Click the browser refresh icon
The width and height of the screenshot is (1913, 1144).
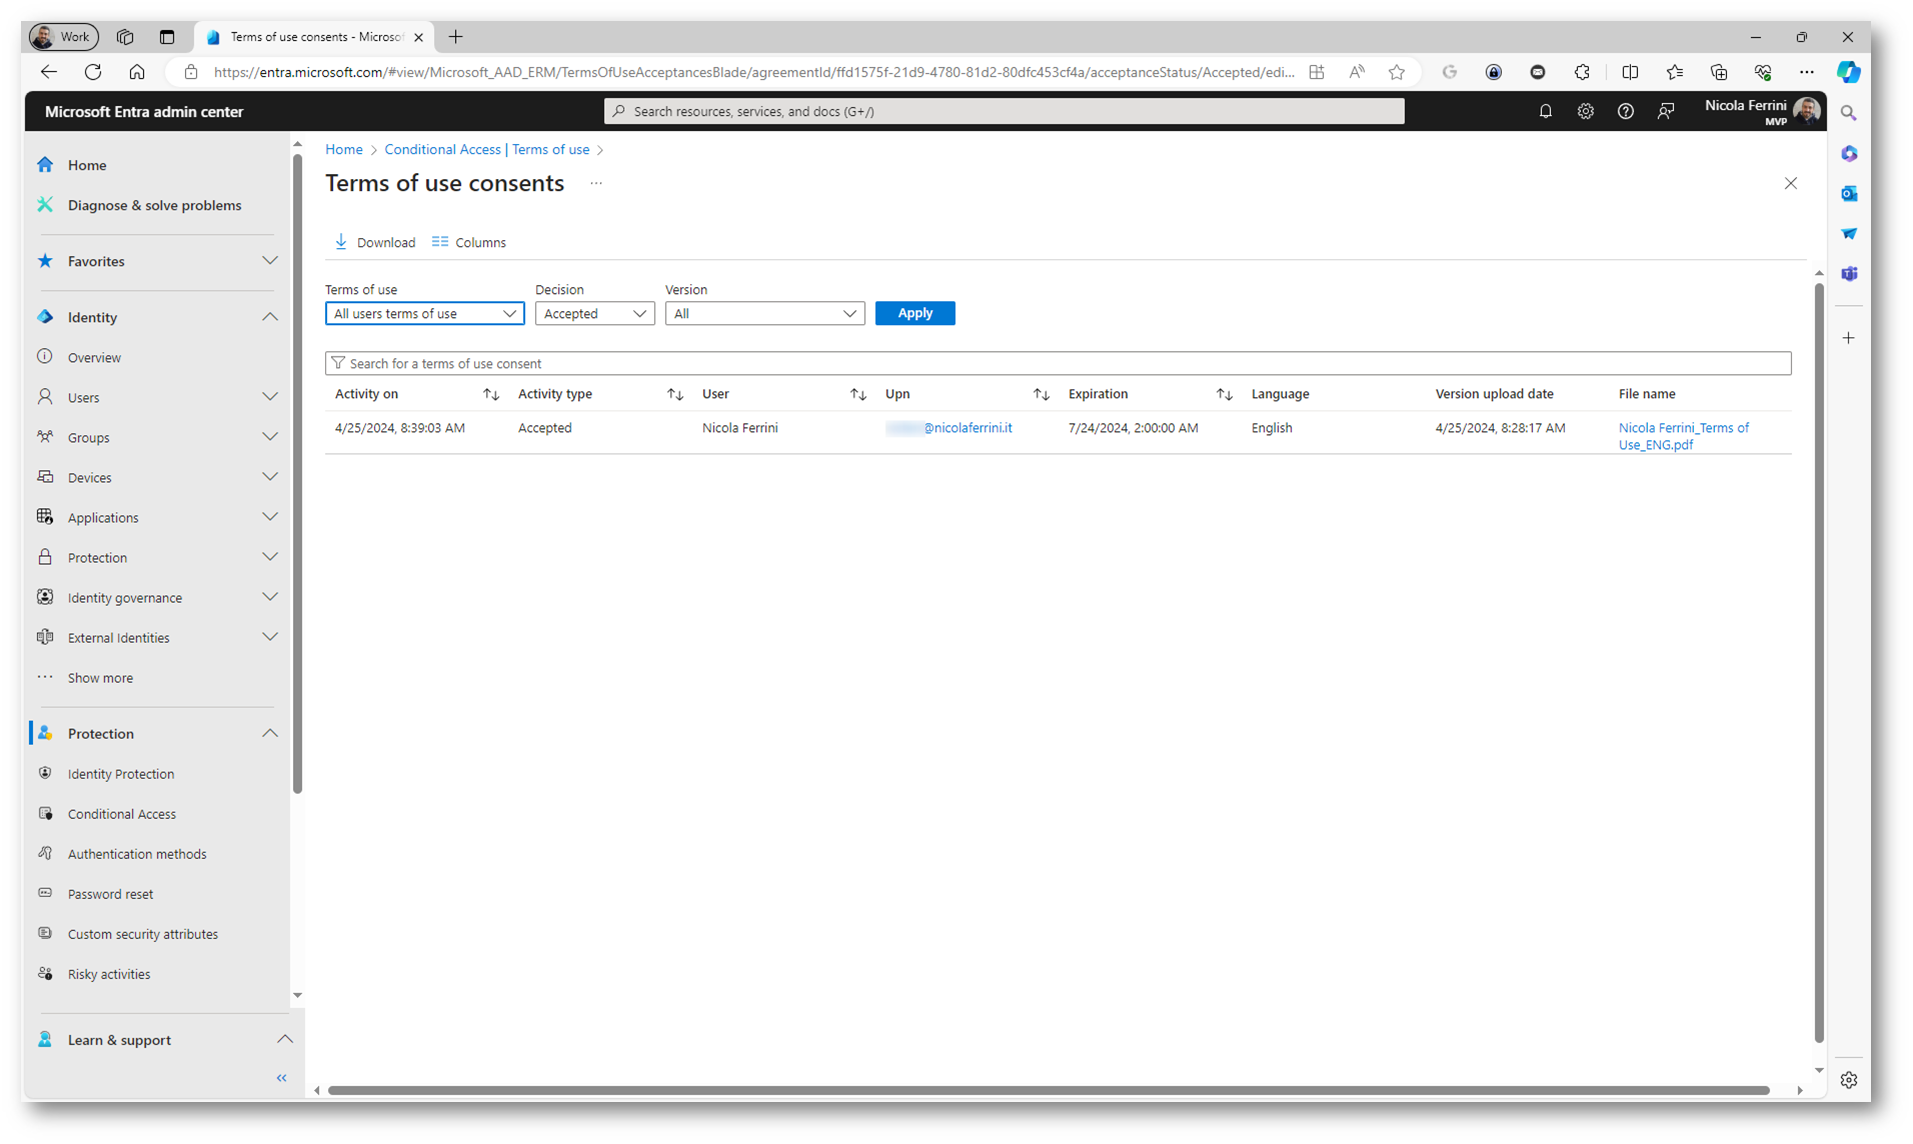coord(93,72)
